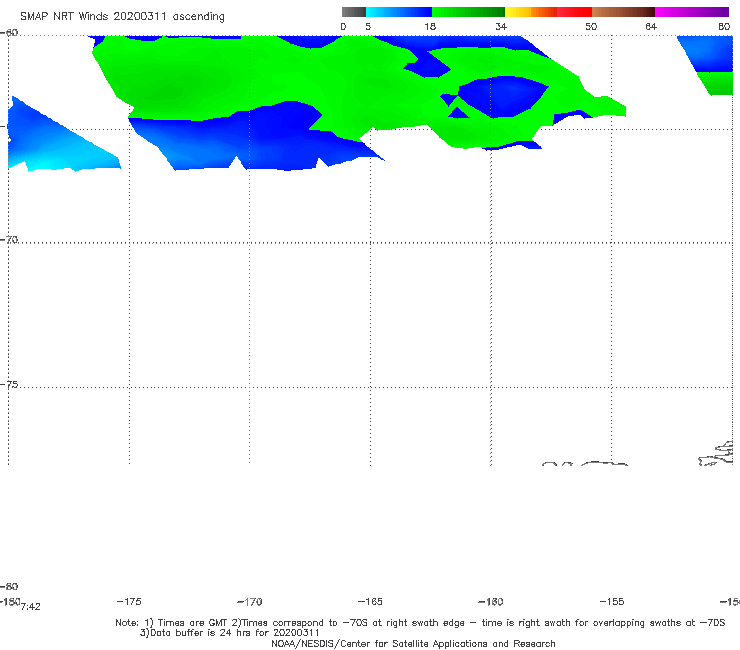Click the latitude label '-80'

(9, 587)
